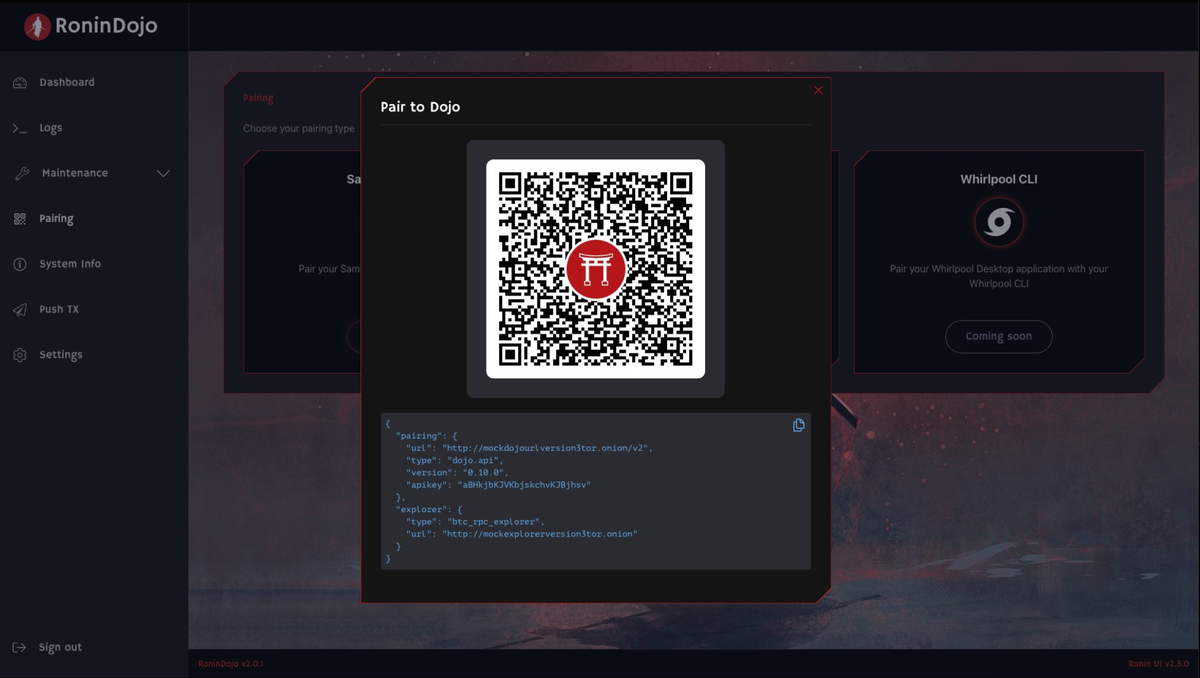Screen dimensions: 1200x678
Task: Open the Logs menu item
Action: tap(51, 128)
